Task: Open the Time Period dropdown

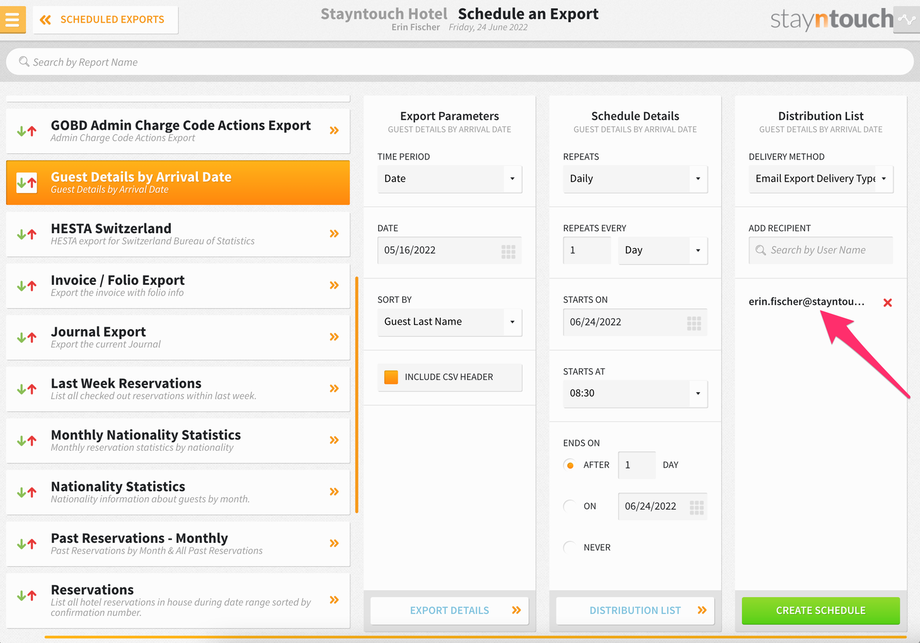Action: [449, 178]
